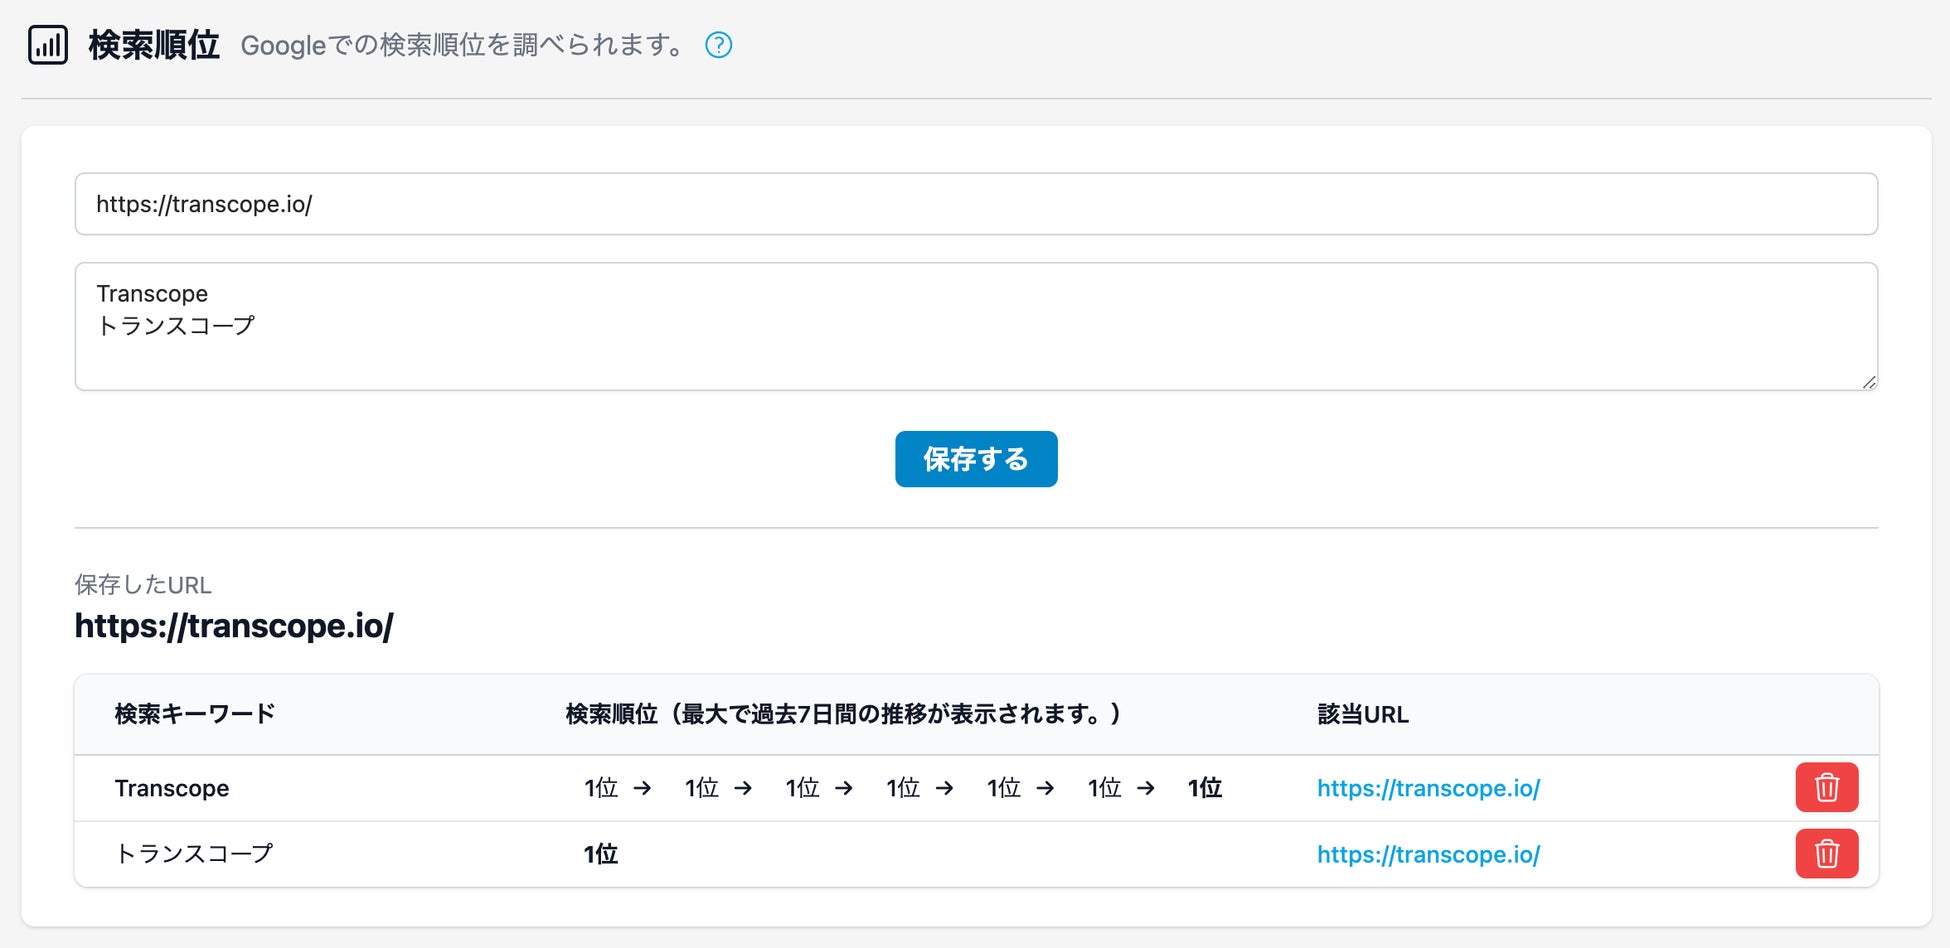The width and height of the screenshot is (1950, 948).
Task: Click the 検索順位 history column header
Action: [x=843, y=714]
